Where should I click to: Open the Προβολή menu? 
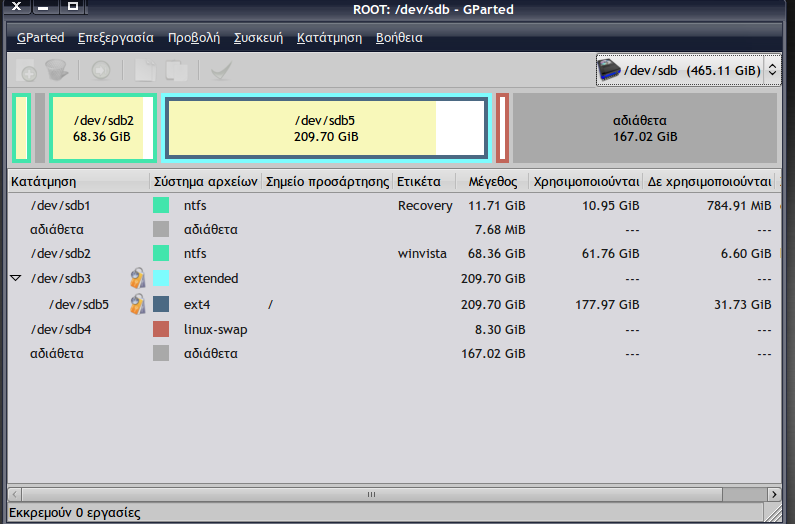point(194,38)
